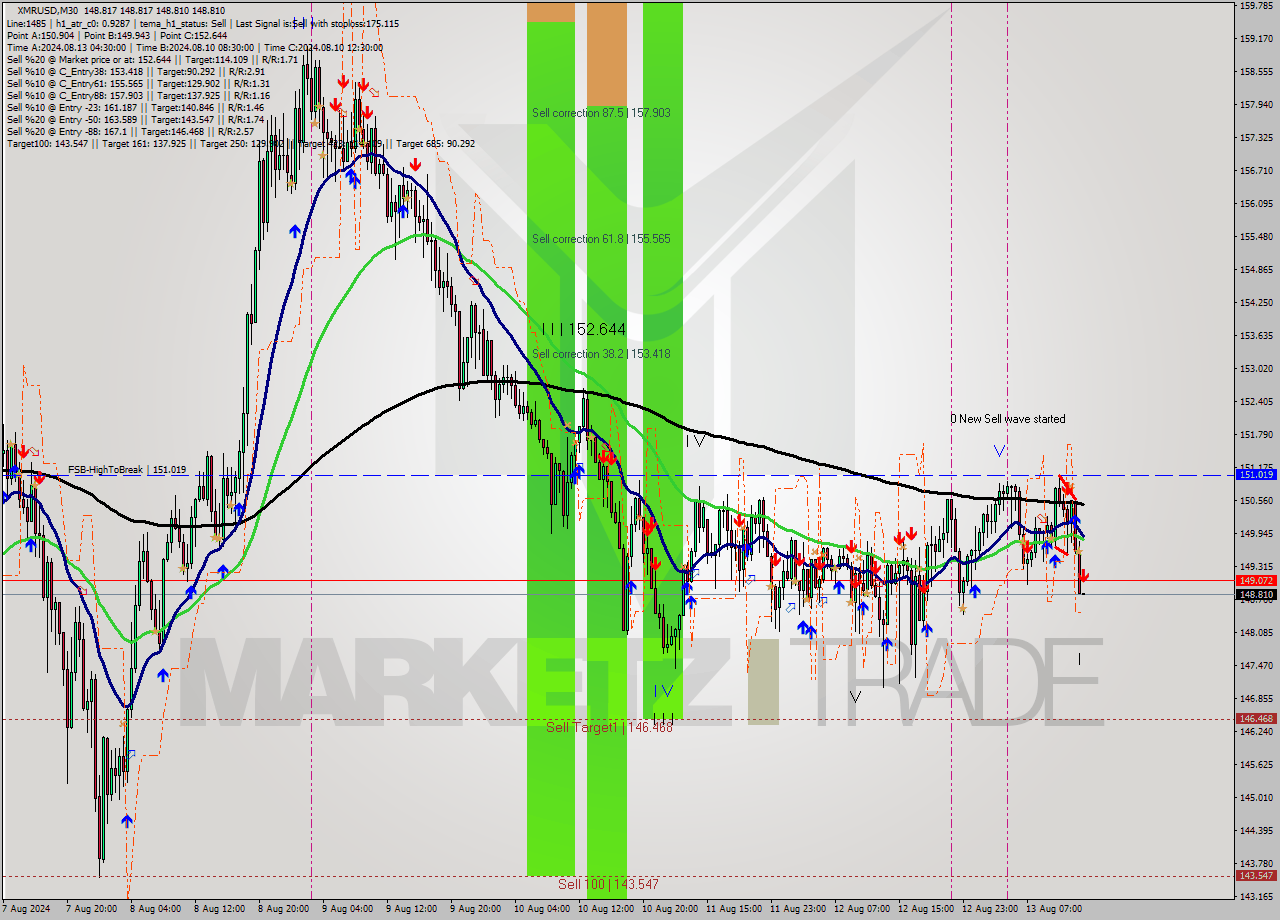Click the 152.405 level on price scale
The height and width of the screenshot is (920, 1280).
coord(1256,401)
